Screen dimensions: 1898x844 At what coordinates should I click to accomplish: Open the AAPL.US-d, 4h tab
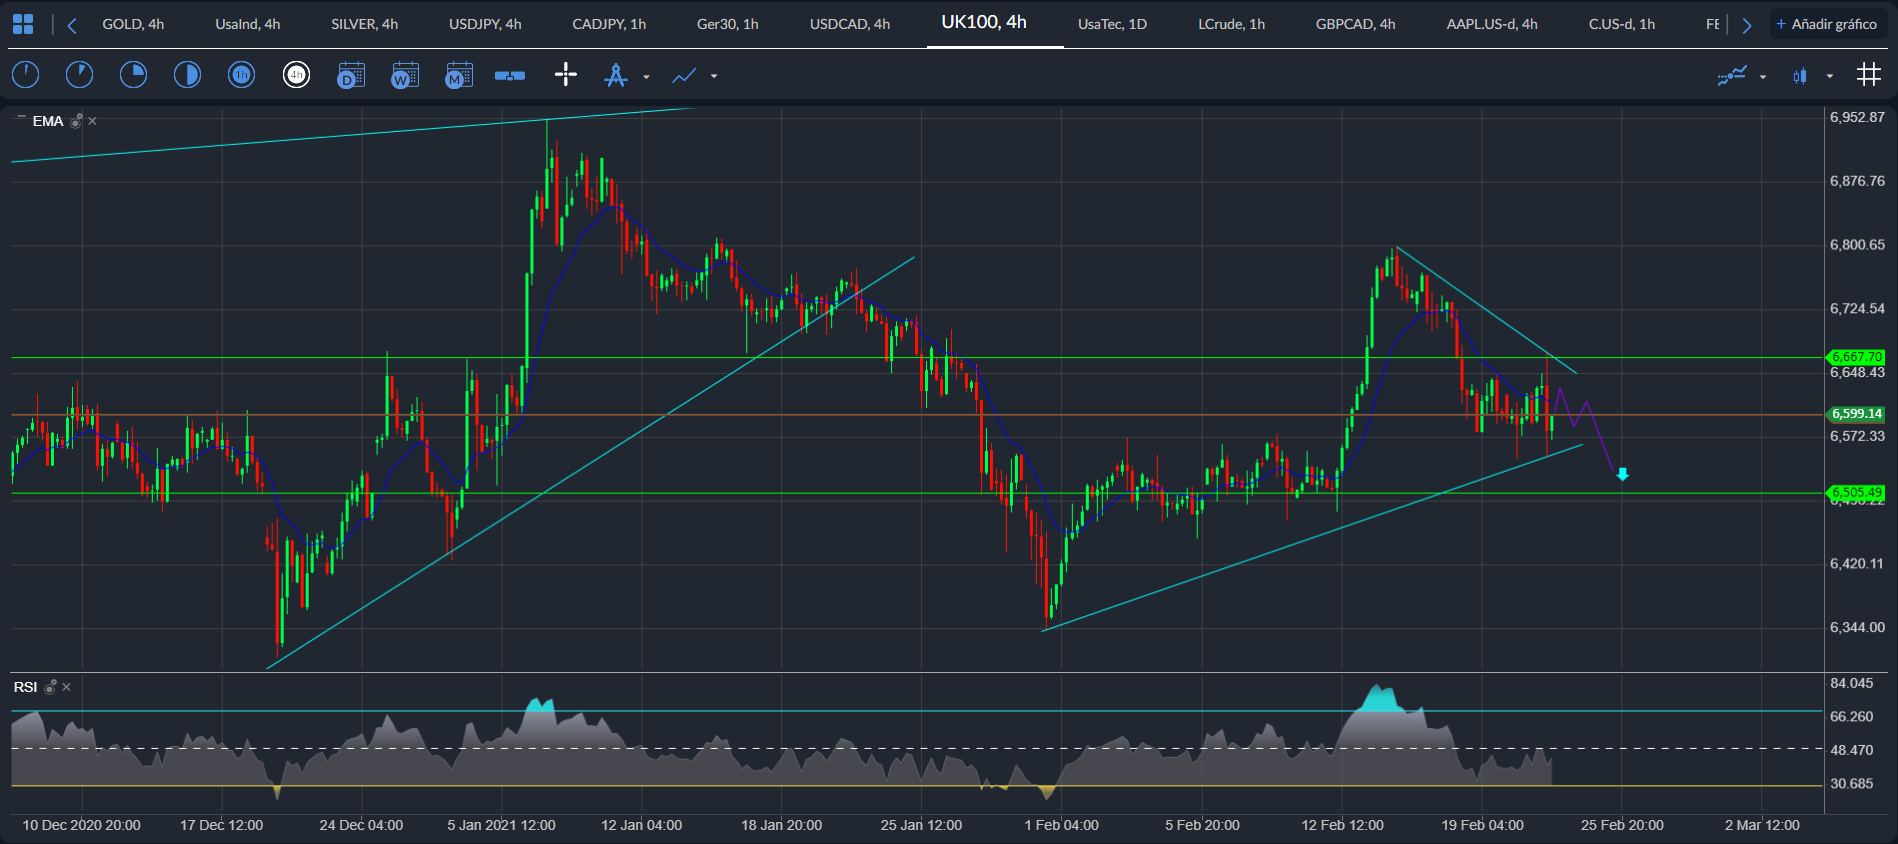click(x=1492, y=24)
